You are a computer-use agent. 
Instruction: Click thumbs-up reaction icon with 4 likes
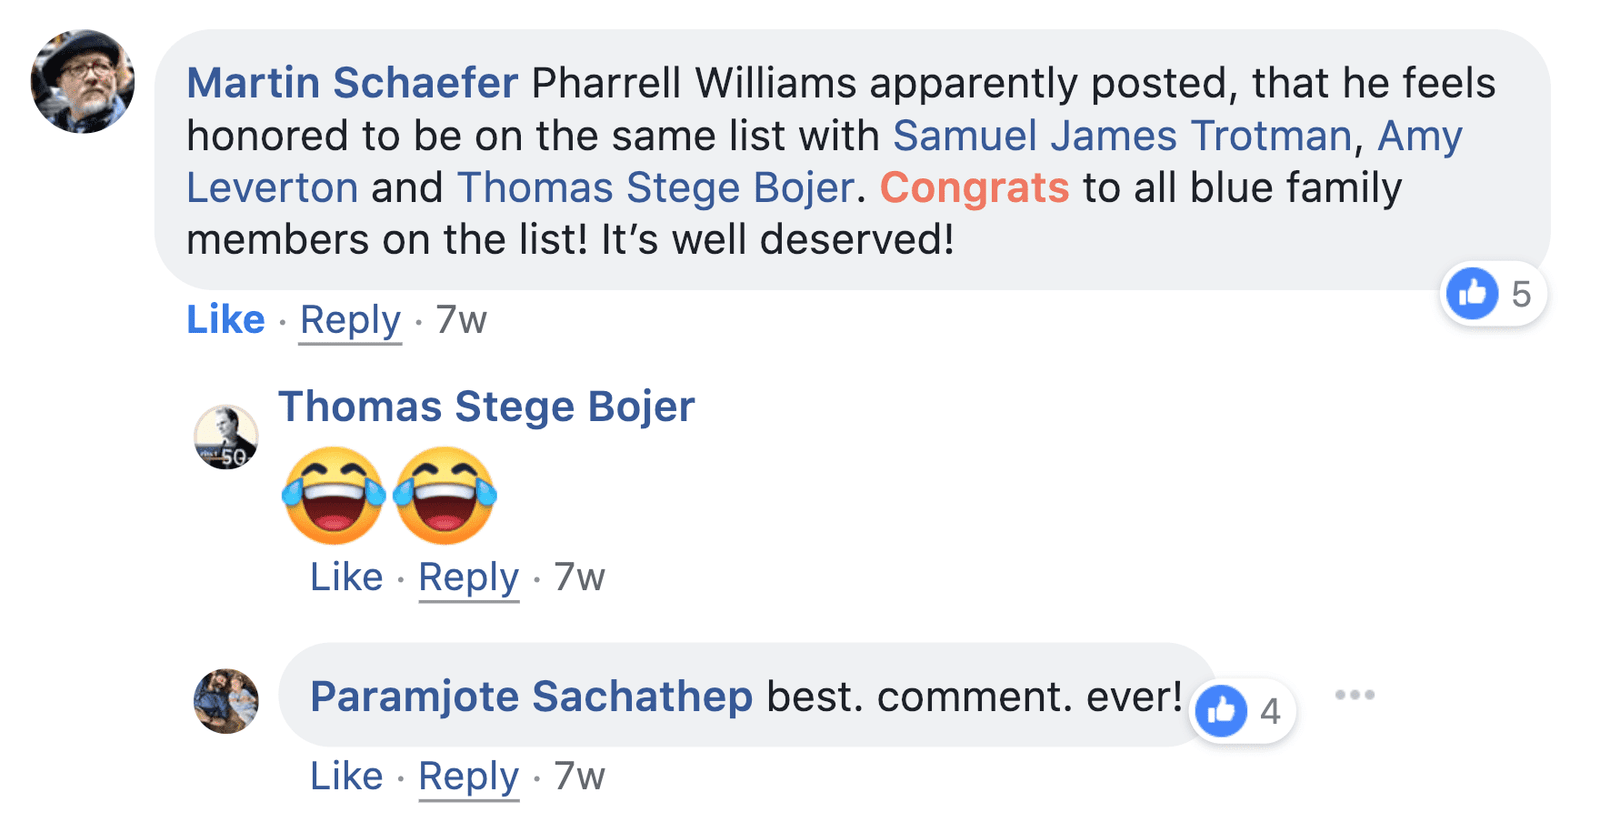click(x=1221, y=711)
